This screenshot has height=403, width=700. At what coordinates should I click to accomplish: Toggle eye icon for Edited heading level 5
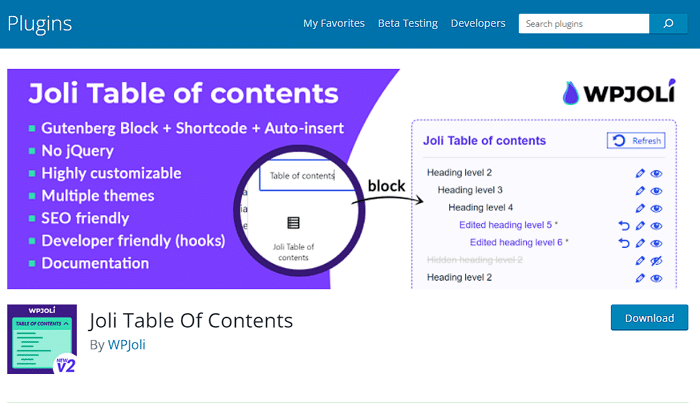656,226
